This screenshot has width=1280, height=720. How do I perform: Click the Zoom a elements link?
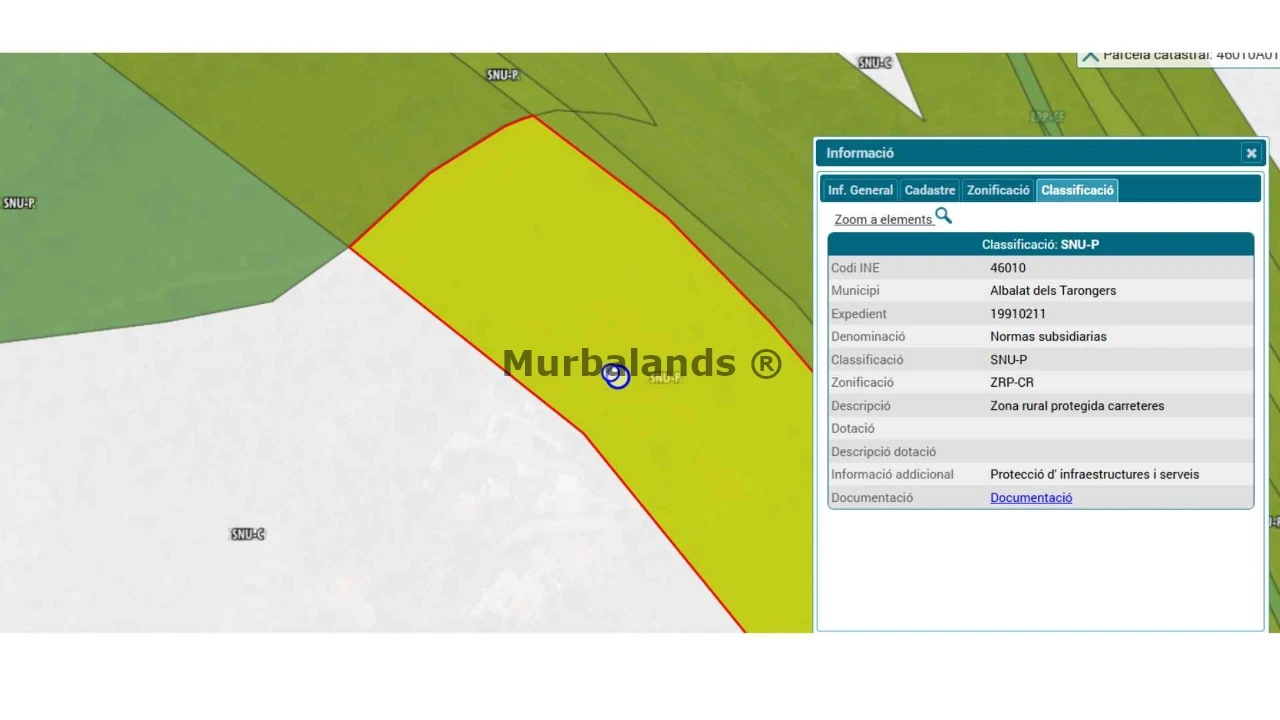tap(883, 219)
